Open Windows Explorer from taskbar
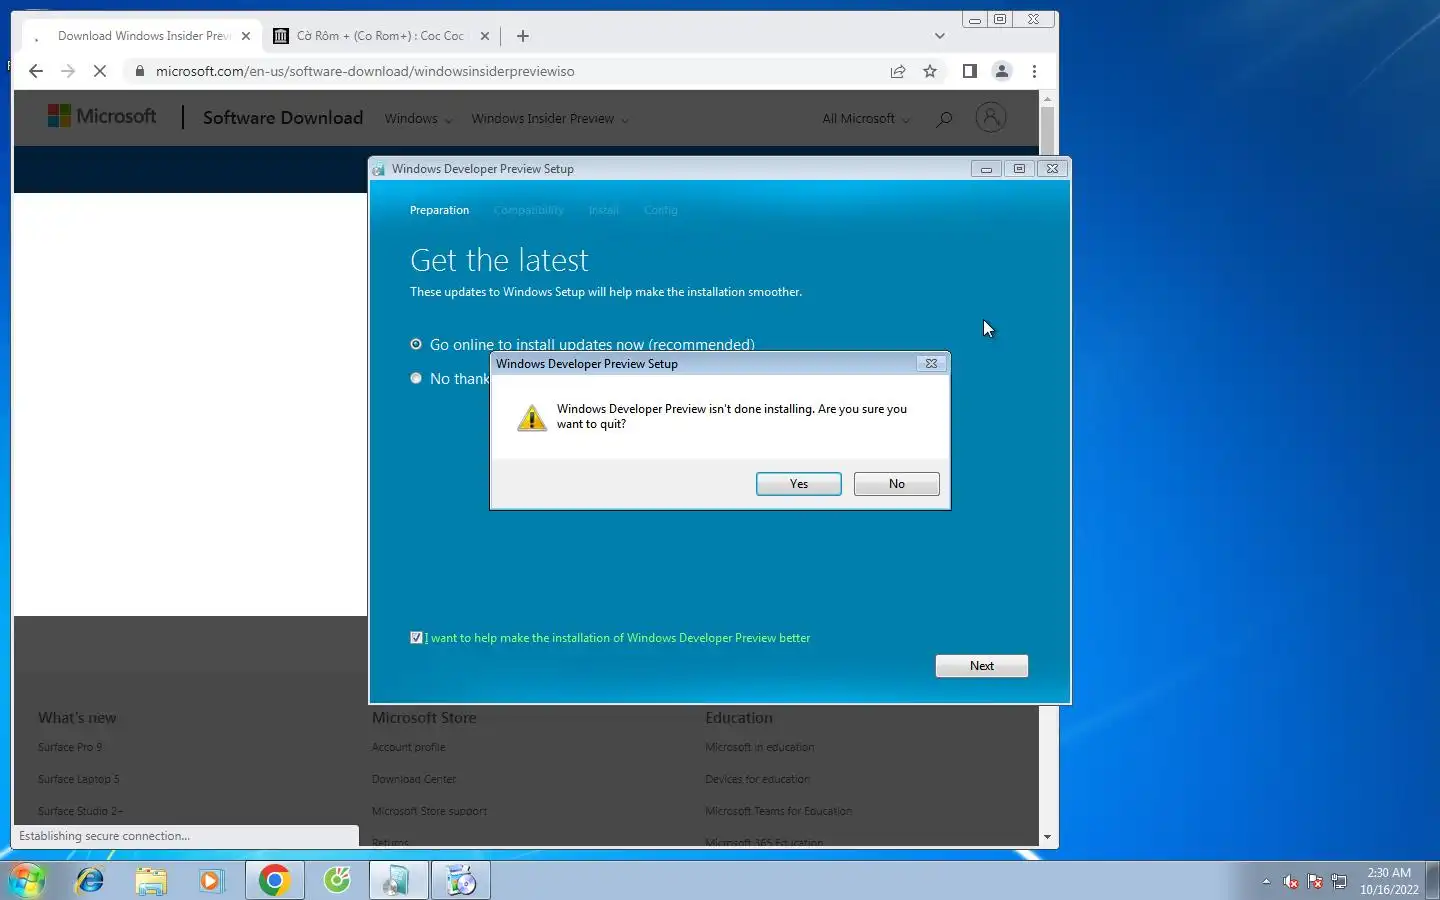The image size is (1440, 900). [x=151, y=880]
